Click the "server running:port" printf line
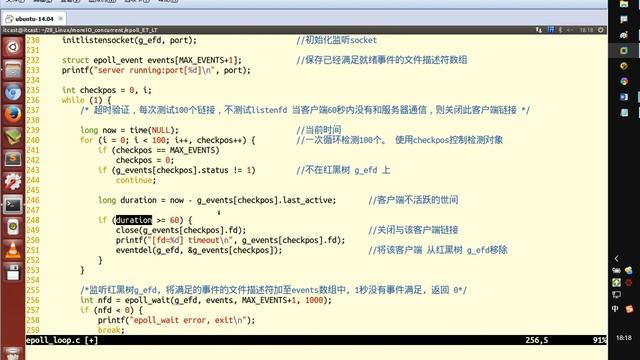This screenshot has height=360, width=640. tap(156, 70)
